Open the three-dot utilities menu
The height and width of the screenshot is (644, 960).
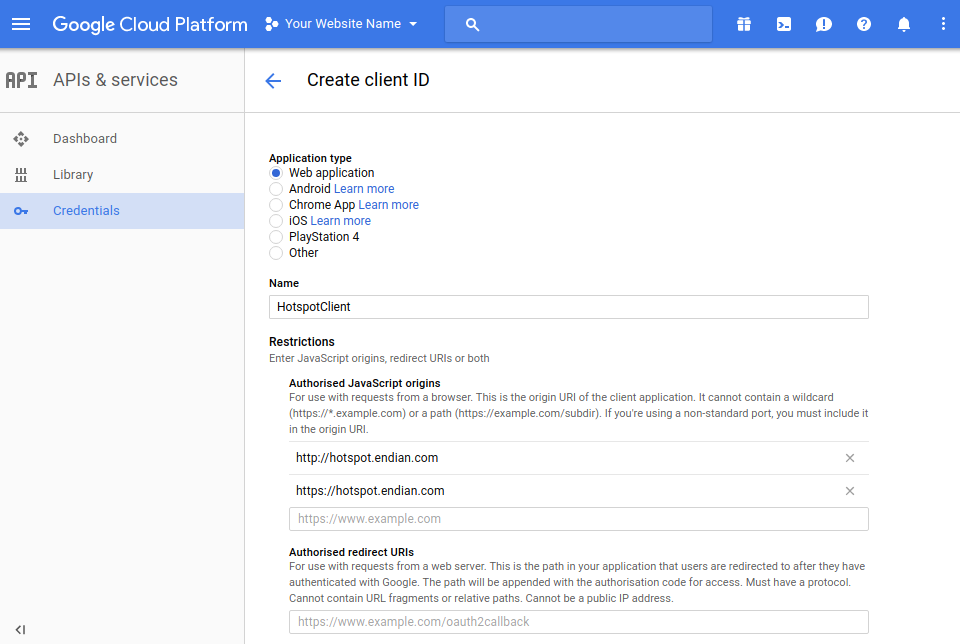point(943,24)
